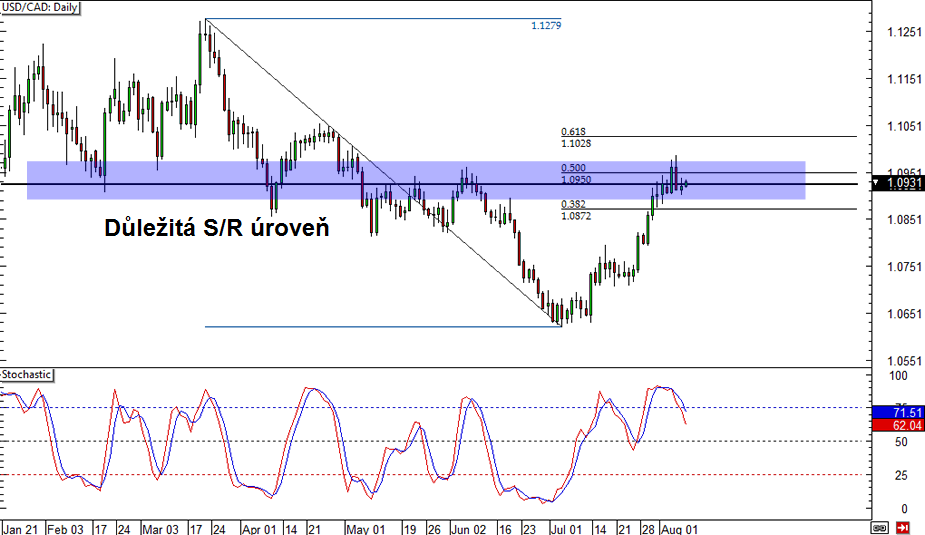Screen dimensions: 925x535
Task: Click the red Stochastic value 62.04
Action: click(x=898, y=425)
